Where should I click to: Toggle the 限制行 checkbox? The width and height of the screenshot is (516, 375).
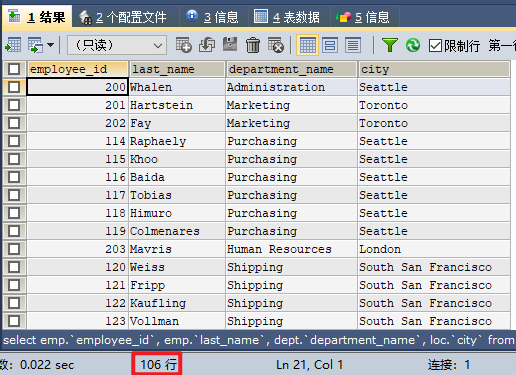(x=435, y=45)
